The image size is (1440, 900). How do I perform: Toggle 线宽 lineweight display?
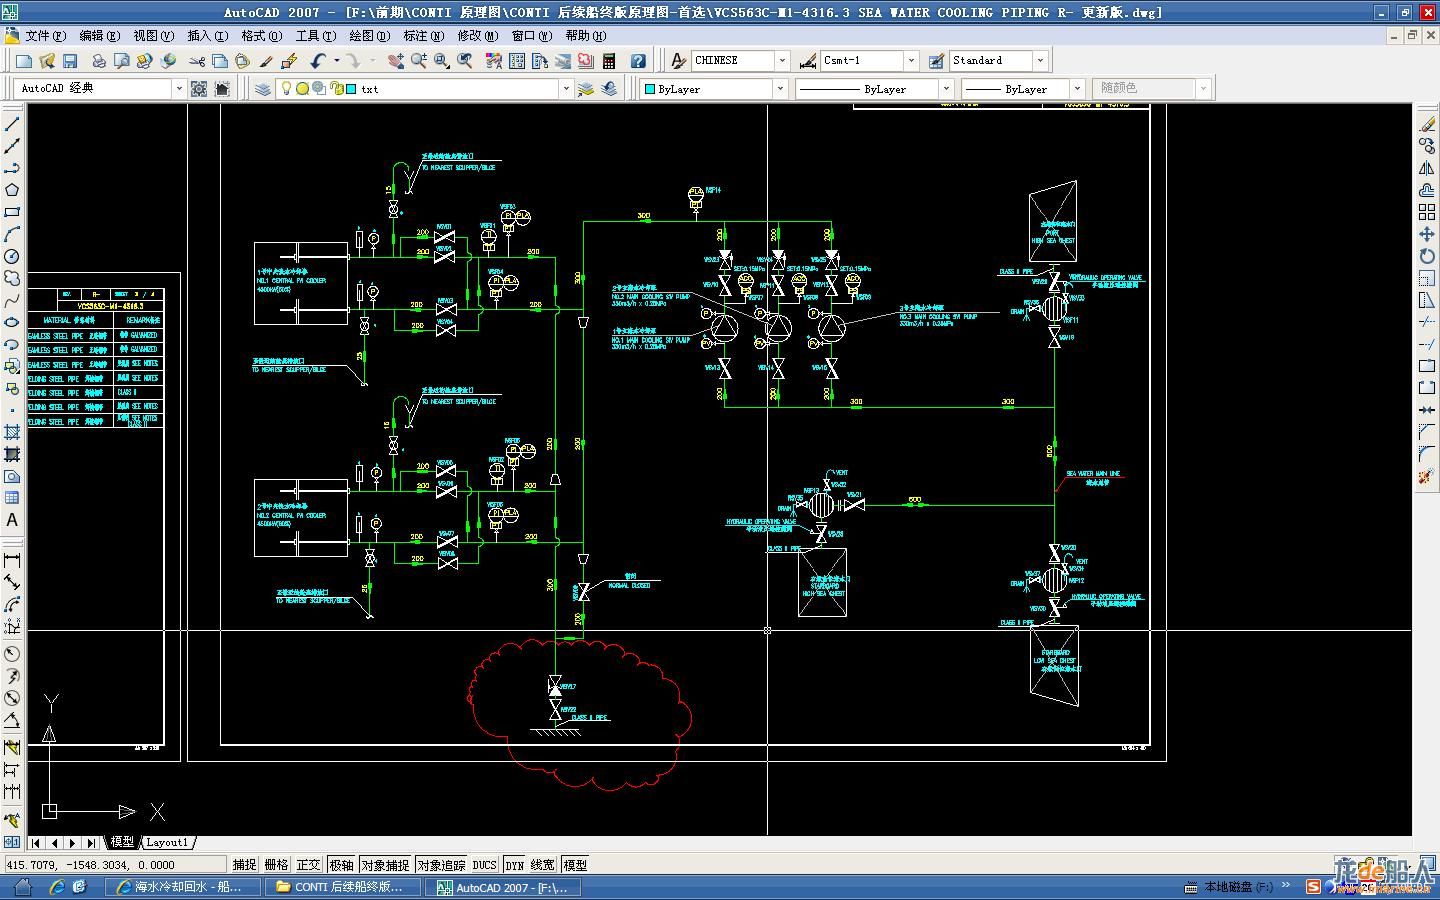543,865
